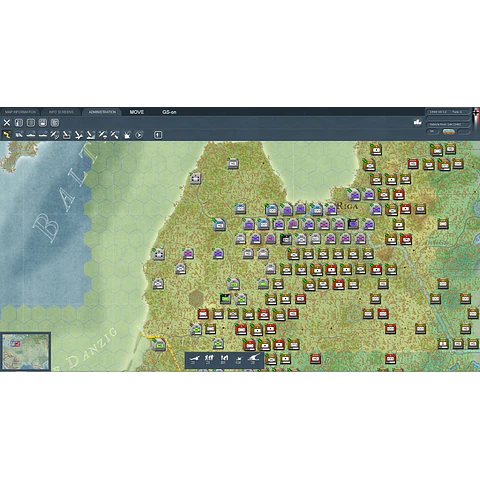
Task: Select the crossed-tools mode icon
Action: tap(115, 135)
